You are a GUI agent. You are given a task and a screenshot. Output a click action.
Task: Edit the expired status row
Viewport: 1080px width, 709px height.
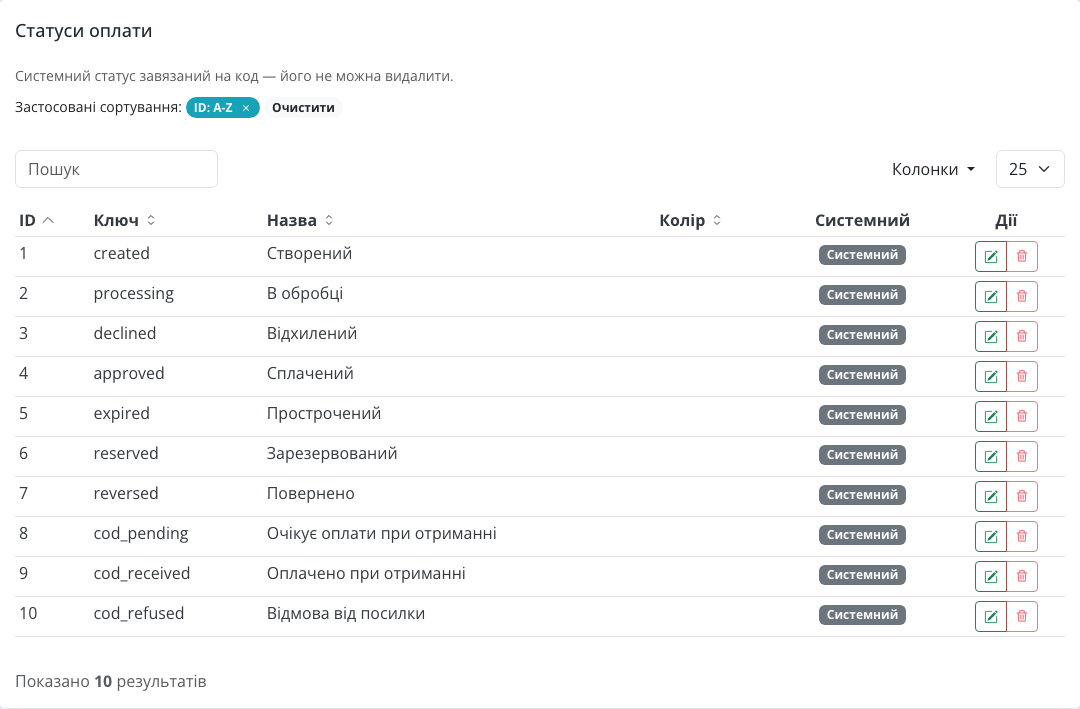click(x=990, y=416)
